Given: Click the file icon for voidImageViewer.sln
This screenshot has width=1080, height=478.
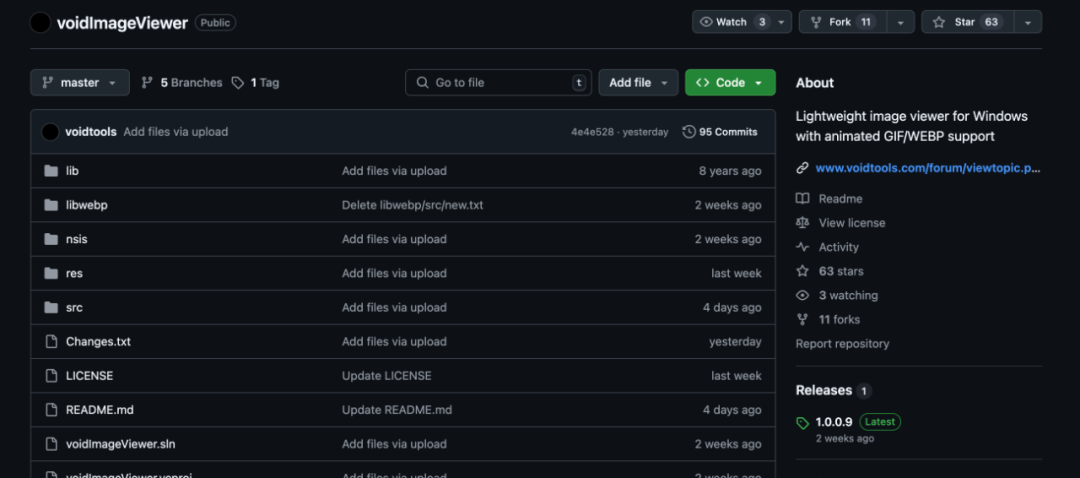Looking at the screenshot, I should [51, 444].
